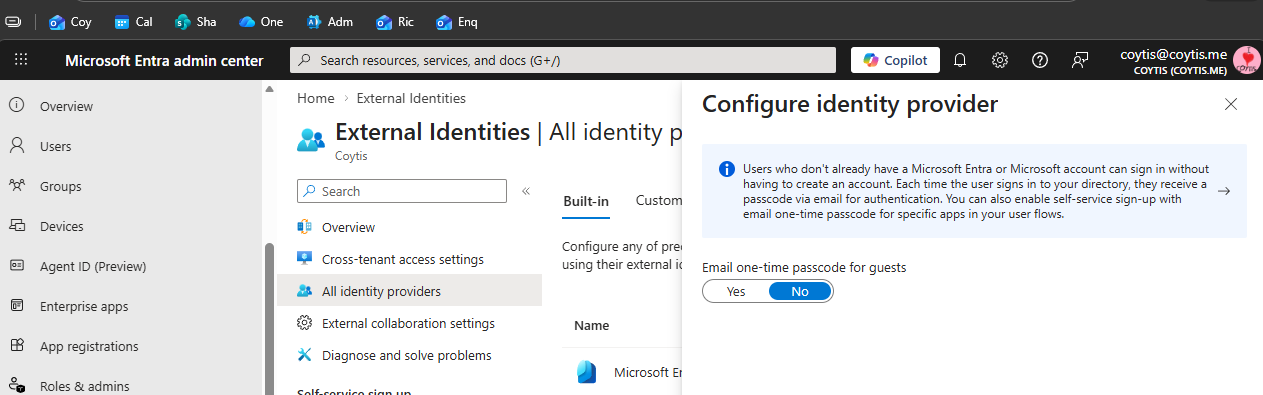Click the App registrations grid icon
Screen dimensions: 1263x395
pos(17,346)
